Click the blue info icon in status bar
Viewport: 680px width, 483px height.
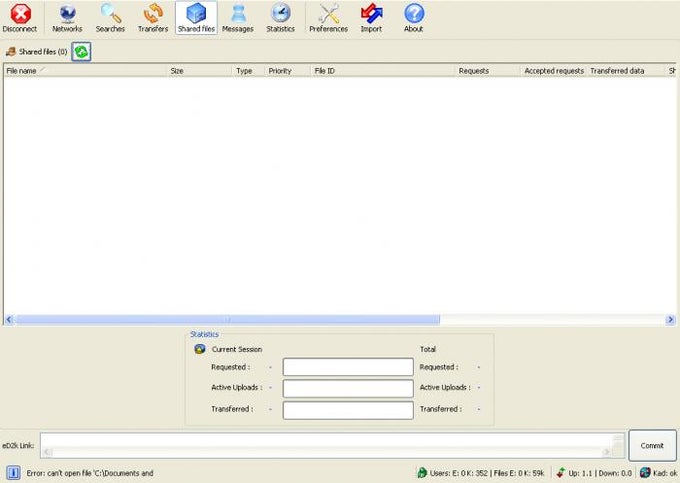pos(13,473)
